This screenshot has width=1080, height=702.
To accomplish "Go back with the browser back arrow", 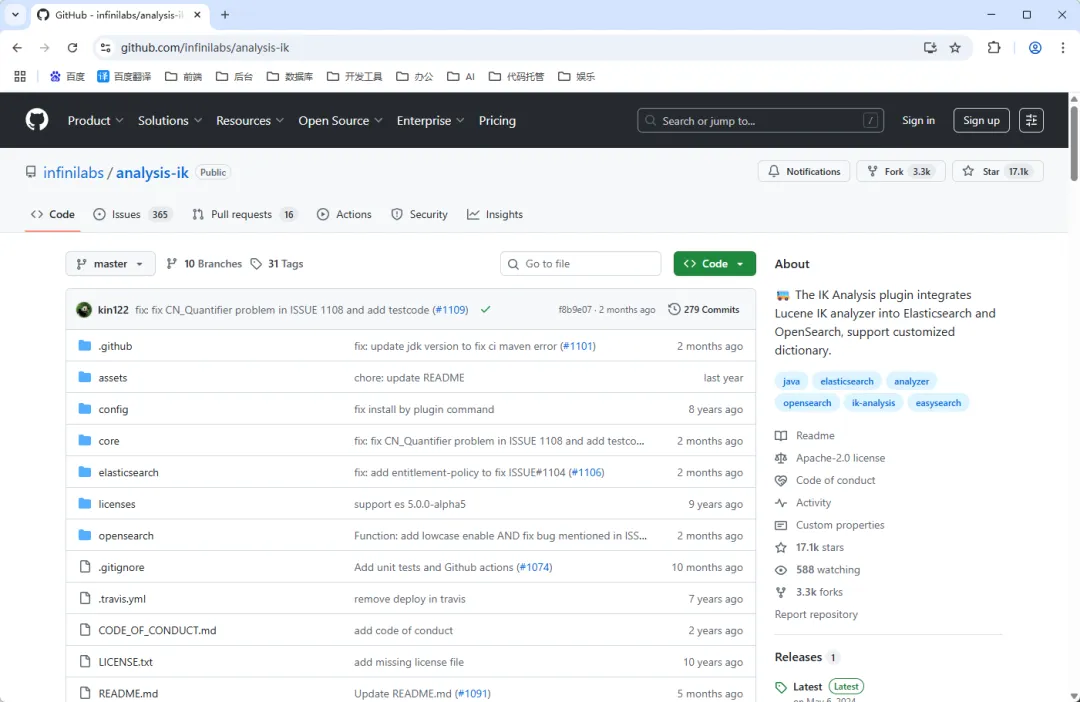I will 17,48.
